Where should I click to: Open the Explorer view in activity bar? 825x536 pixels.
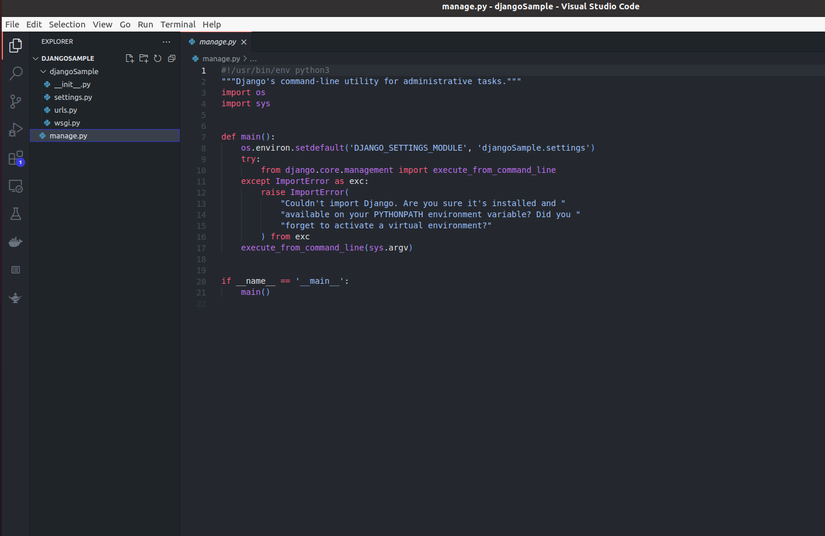tap(16, 46)
